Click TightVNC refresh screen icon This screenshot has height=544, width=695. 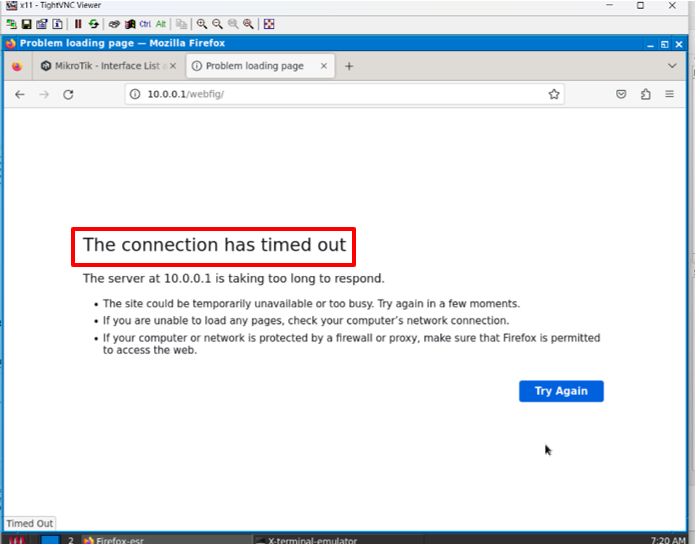point(94,23)
